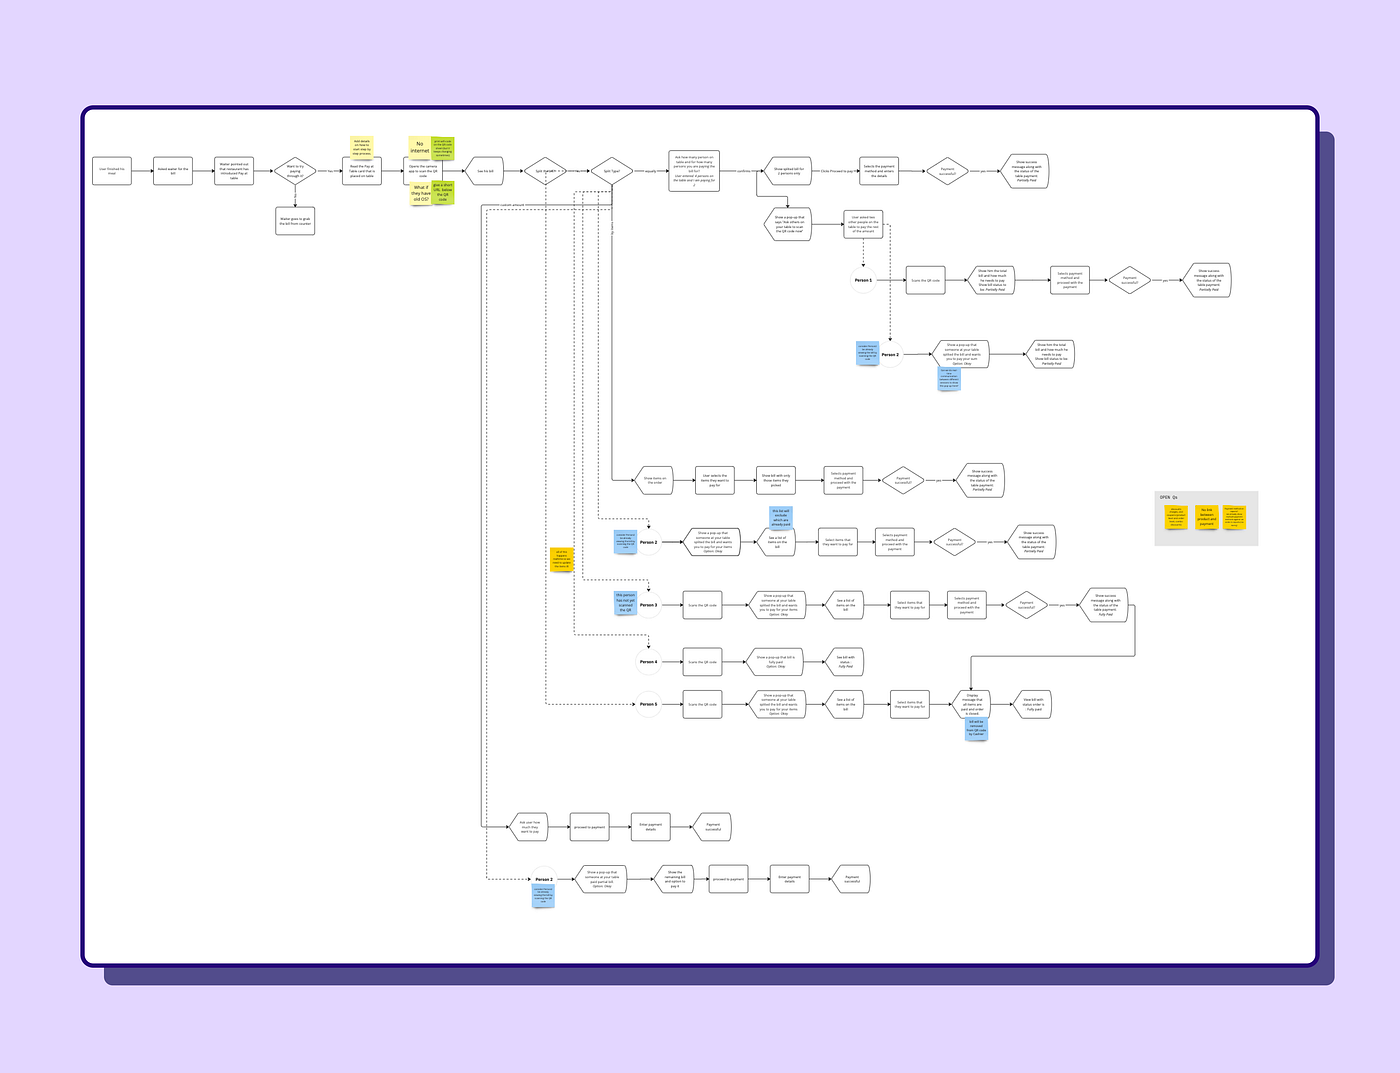Click 'Payment successful?' diamond in Person 1 row
Viewport: 1400px width, 1073px height.
(x=1129, y=281)
